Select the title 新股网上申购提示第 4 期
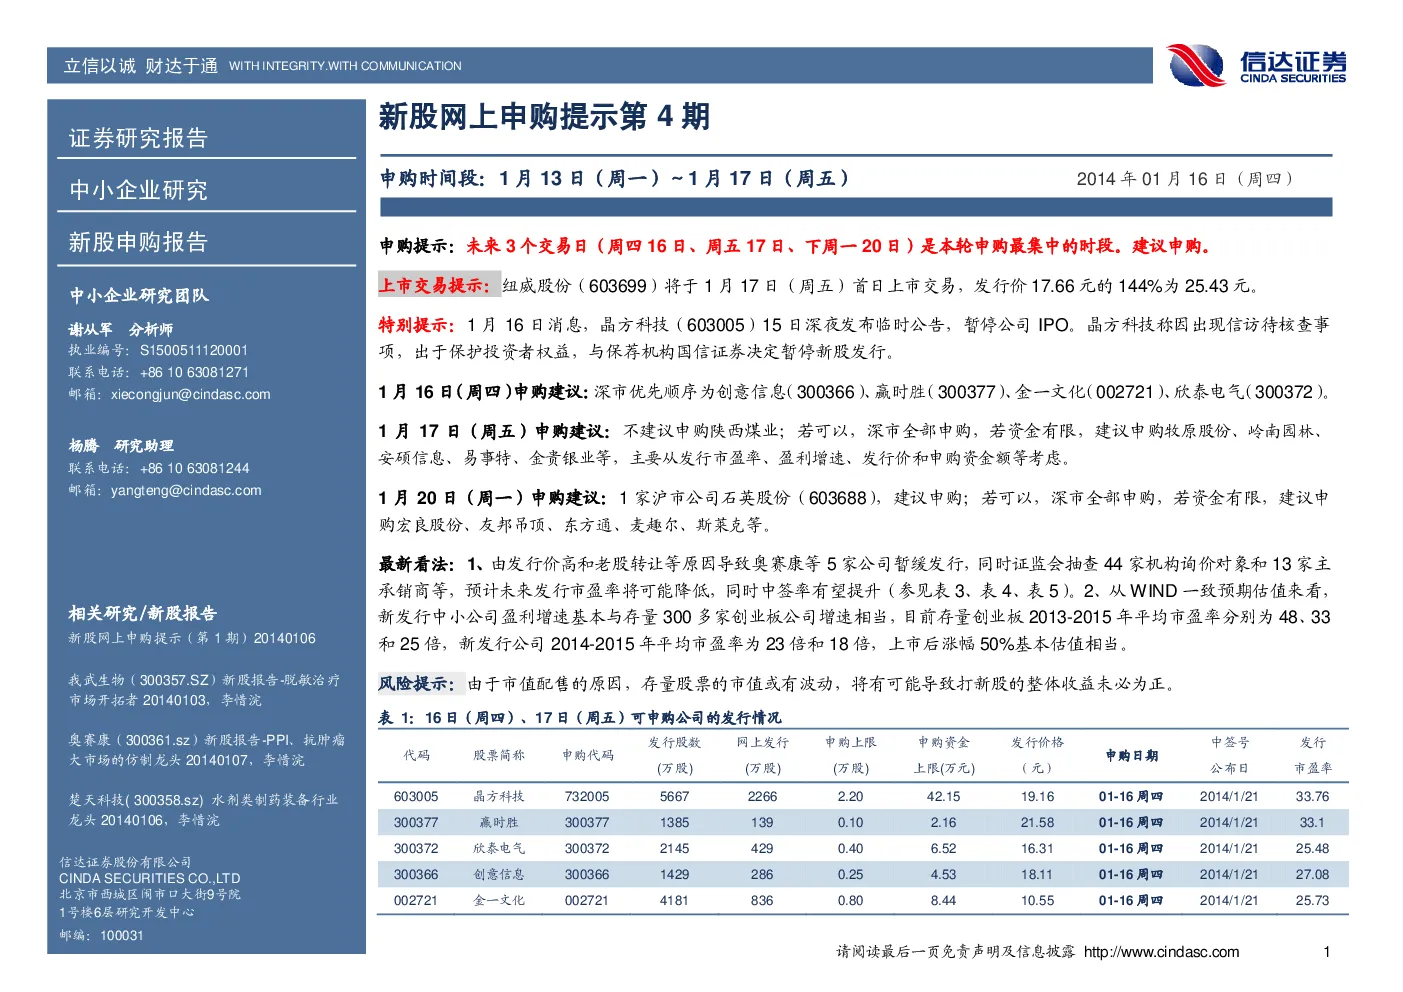The height and width of the screenshot is (992, 1403). pos(544,116)
